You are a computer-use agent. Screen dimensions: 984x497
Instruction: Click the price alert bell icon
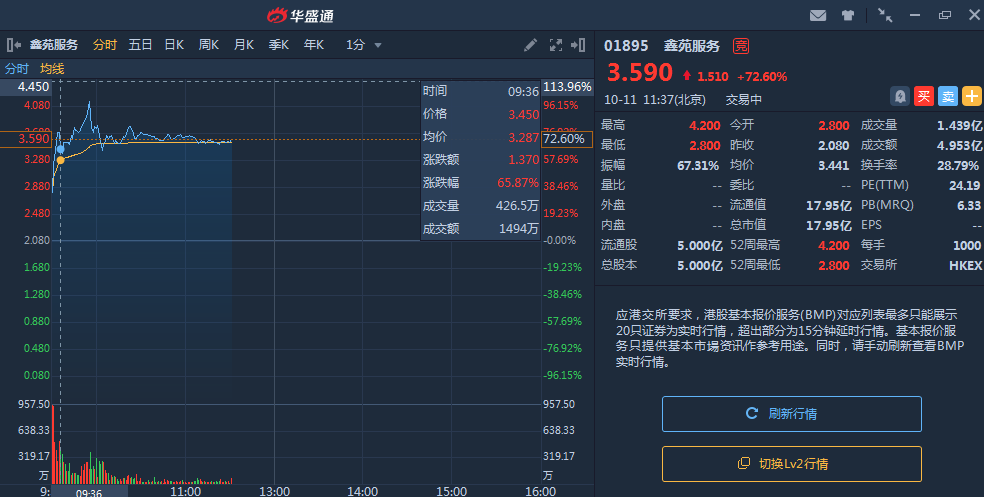(x=900, y=96)
